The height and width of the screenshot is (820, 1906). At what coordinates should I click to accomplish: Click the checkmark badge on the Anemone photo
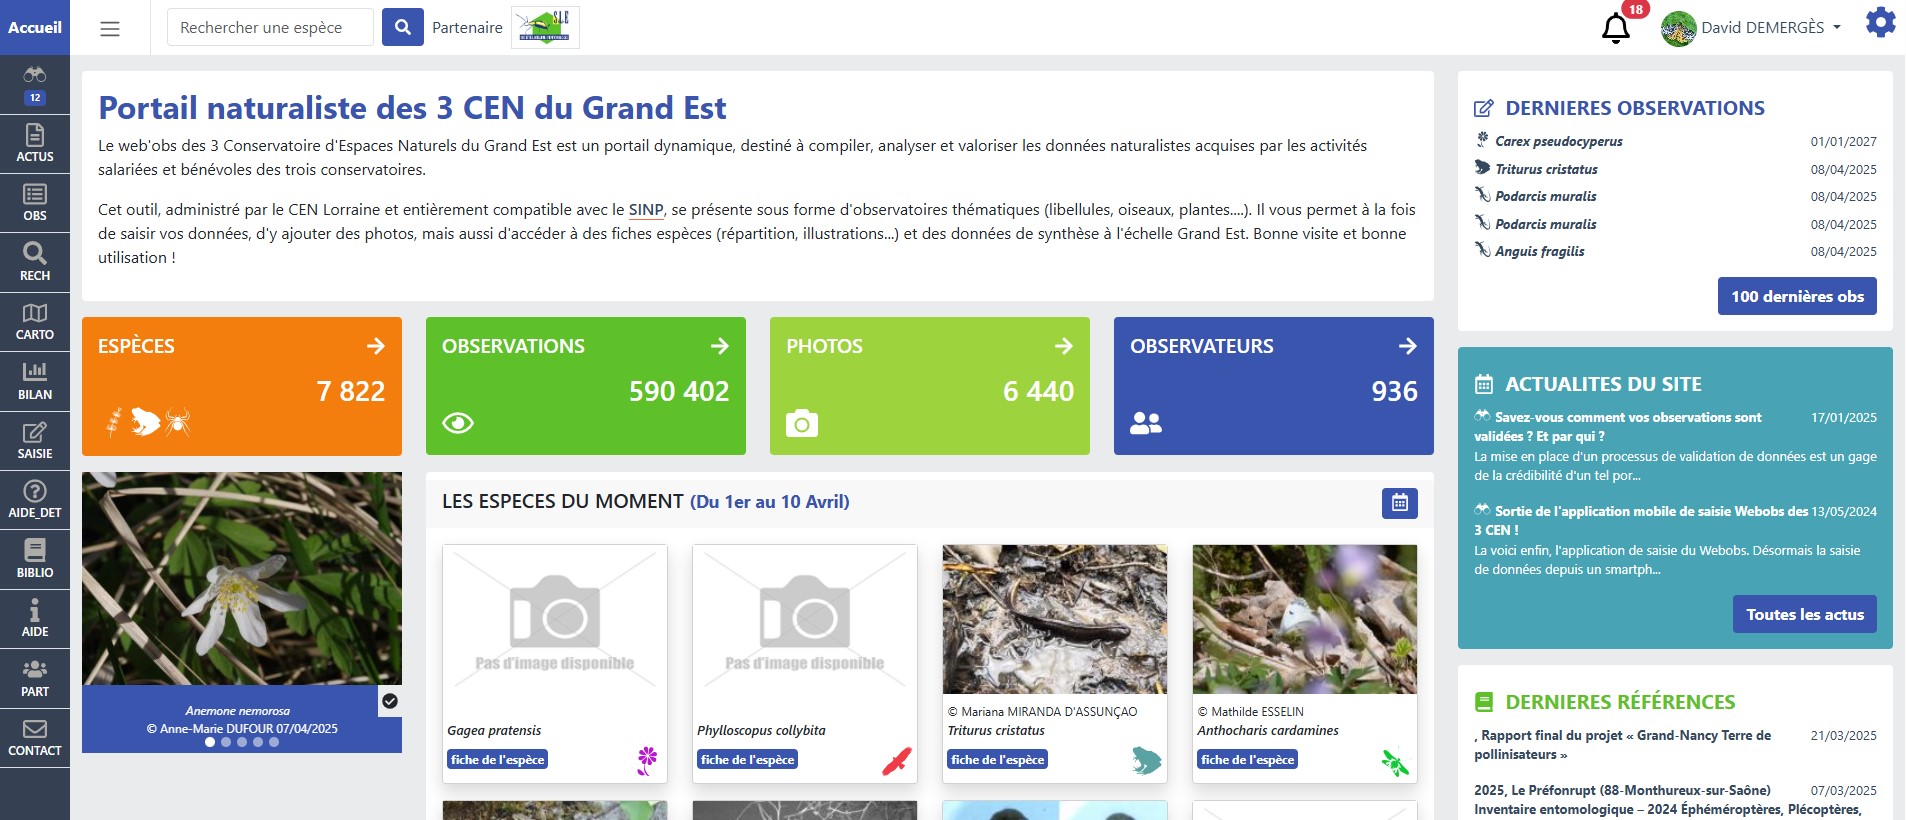pyautogui.click(x=390, y=701)
